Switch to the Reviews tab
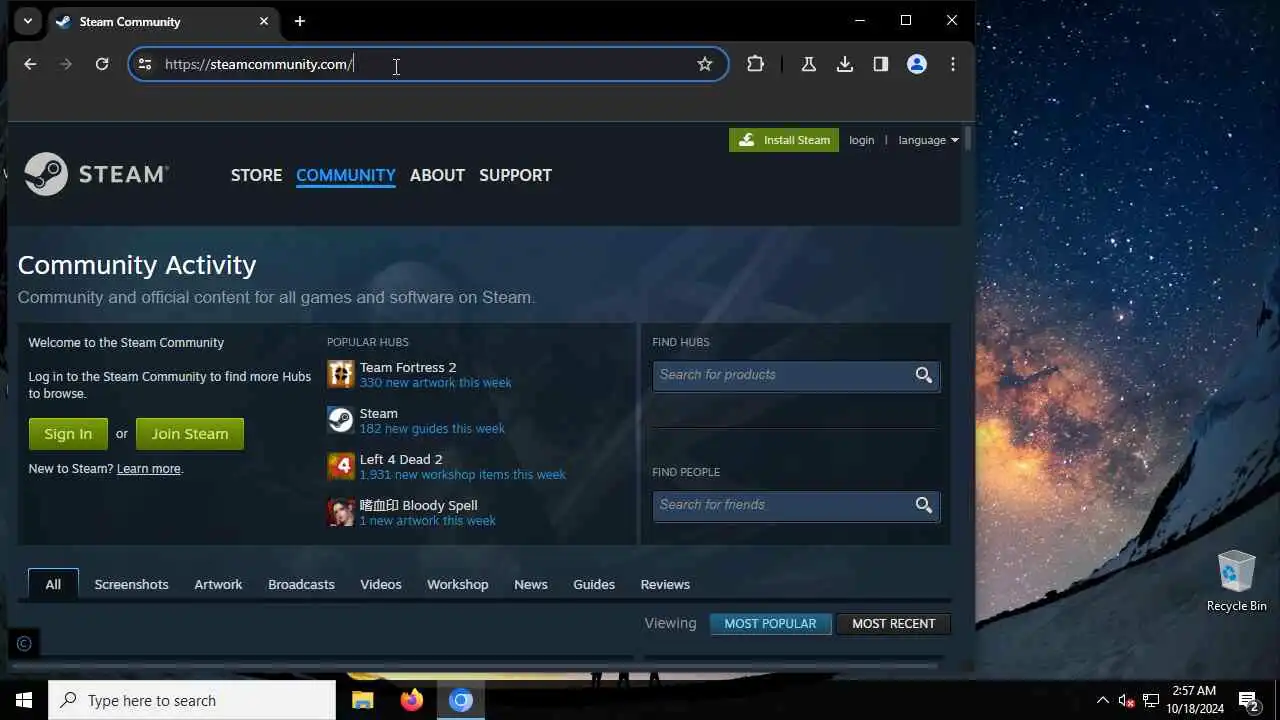The image size is (1280, 720). point(665,584)
